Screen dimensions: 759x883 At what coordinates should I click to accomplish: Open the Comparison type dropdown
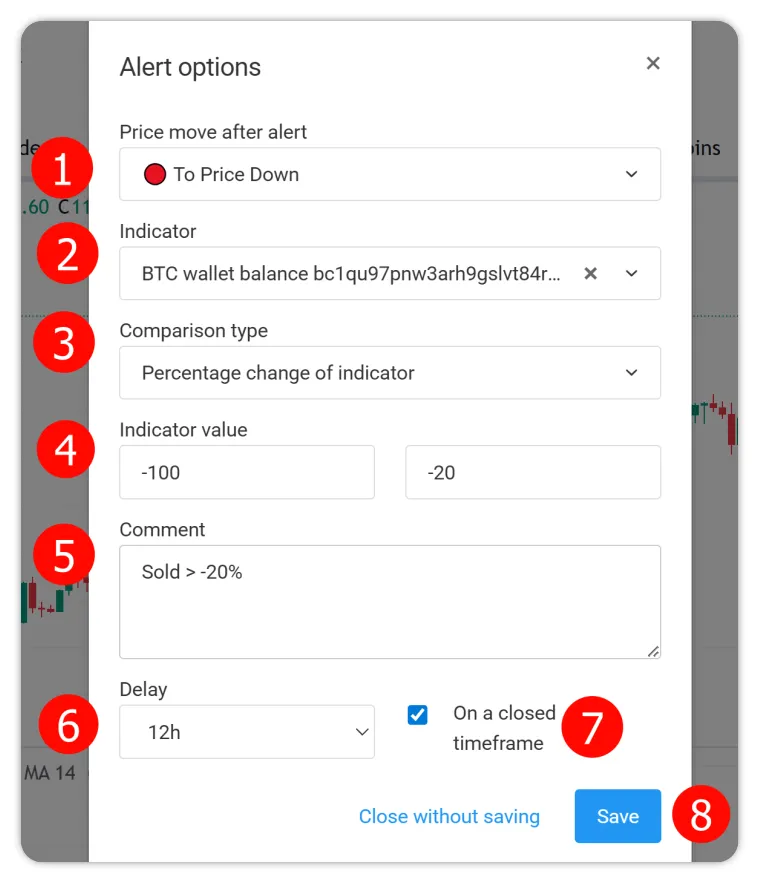click(x=390, y=373)
